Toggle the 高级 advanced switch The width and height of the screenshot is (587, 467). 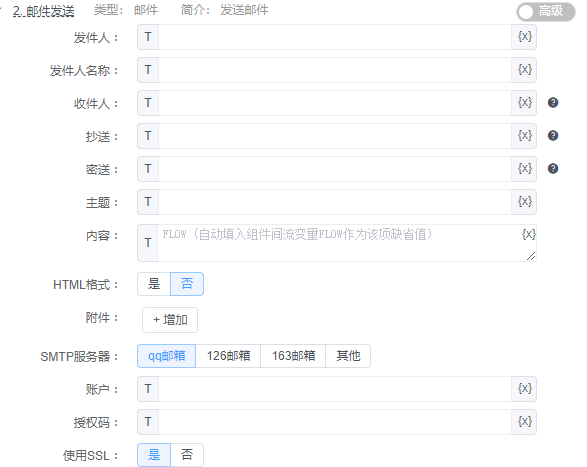point(546,12)
